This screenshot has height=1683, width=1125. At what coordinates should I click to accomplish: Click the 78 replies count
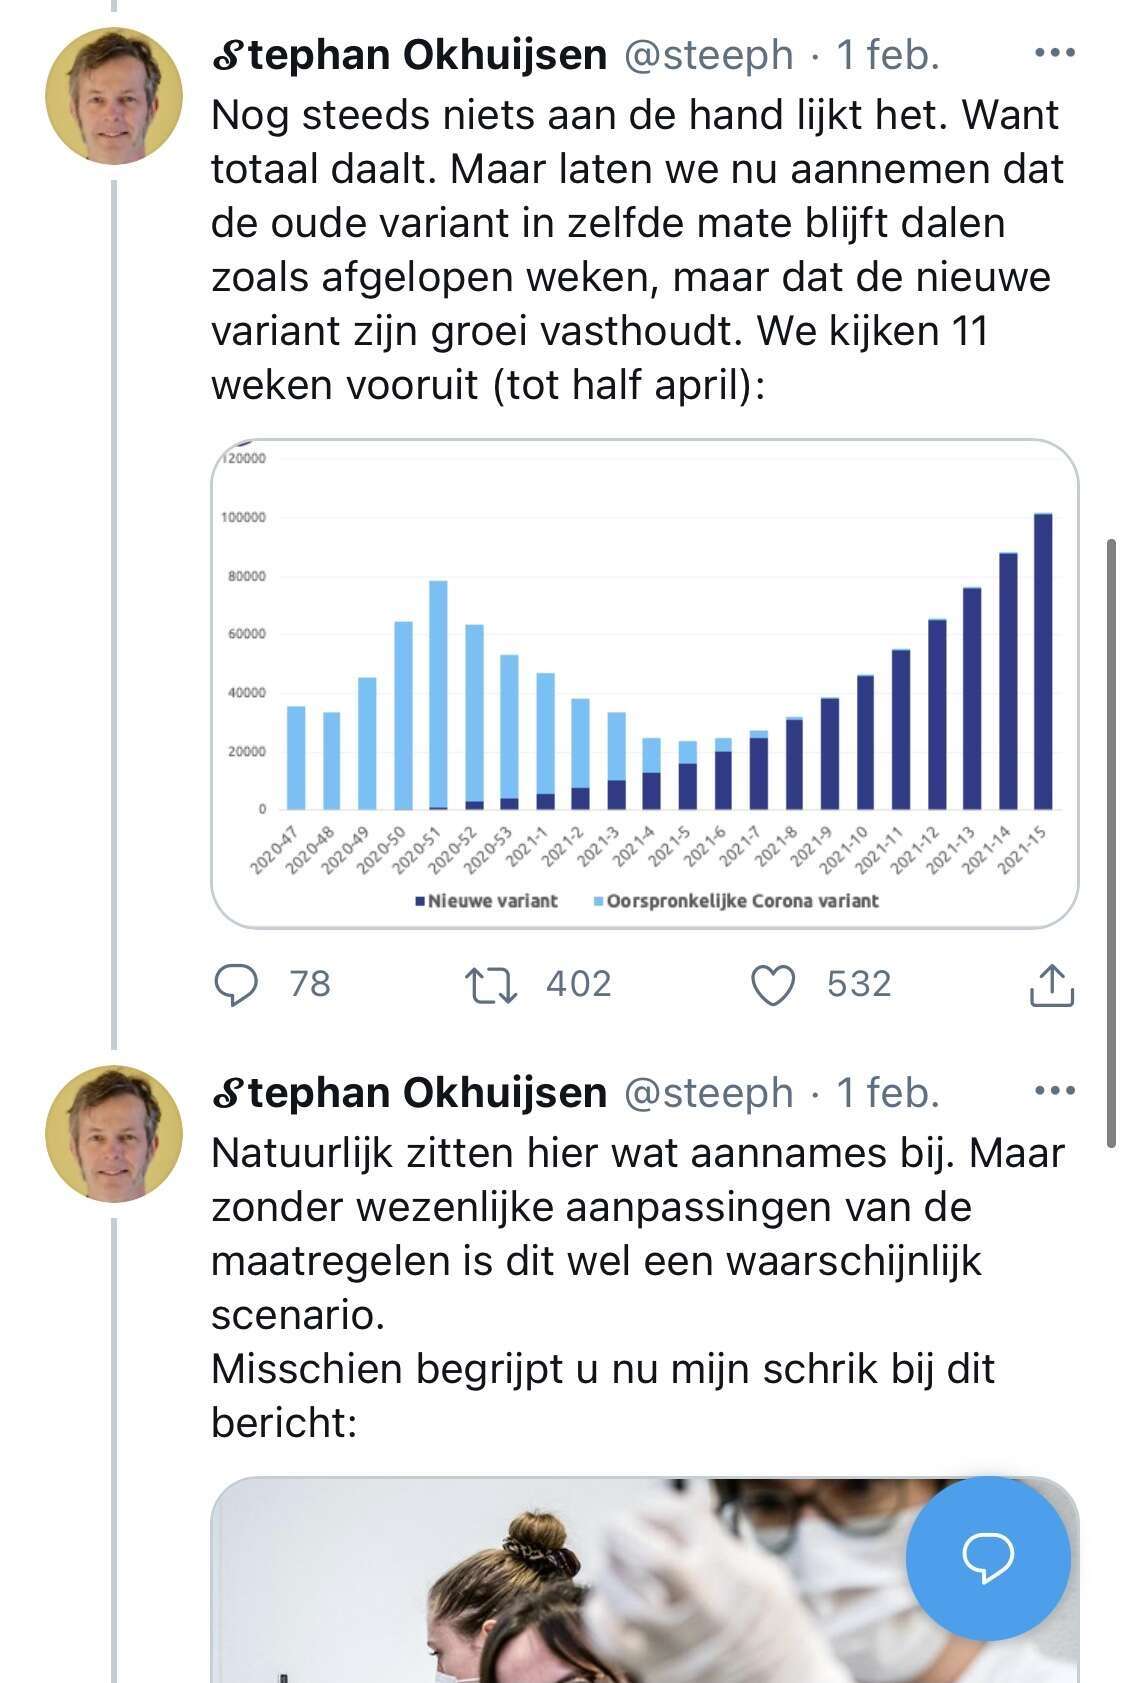[x=309, y=985]
